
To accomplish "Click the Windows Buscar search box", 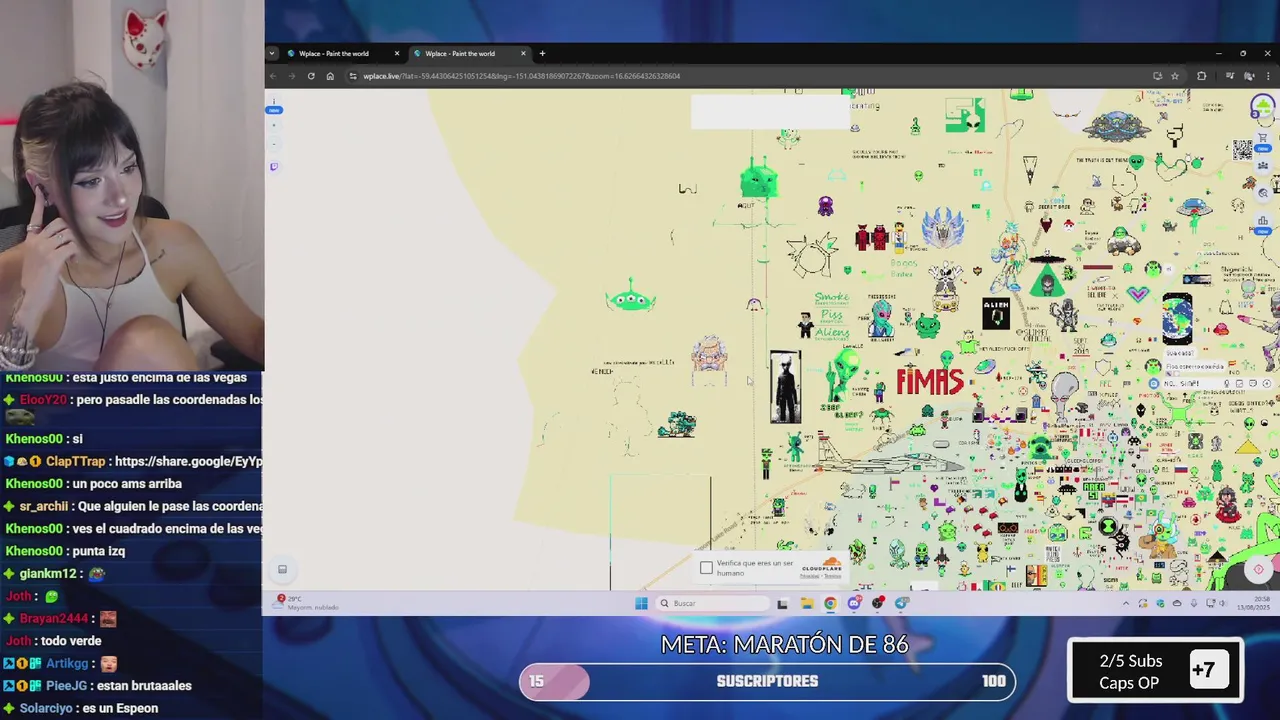I will [713, 603].
